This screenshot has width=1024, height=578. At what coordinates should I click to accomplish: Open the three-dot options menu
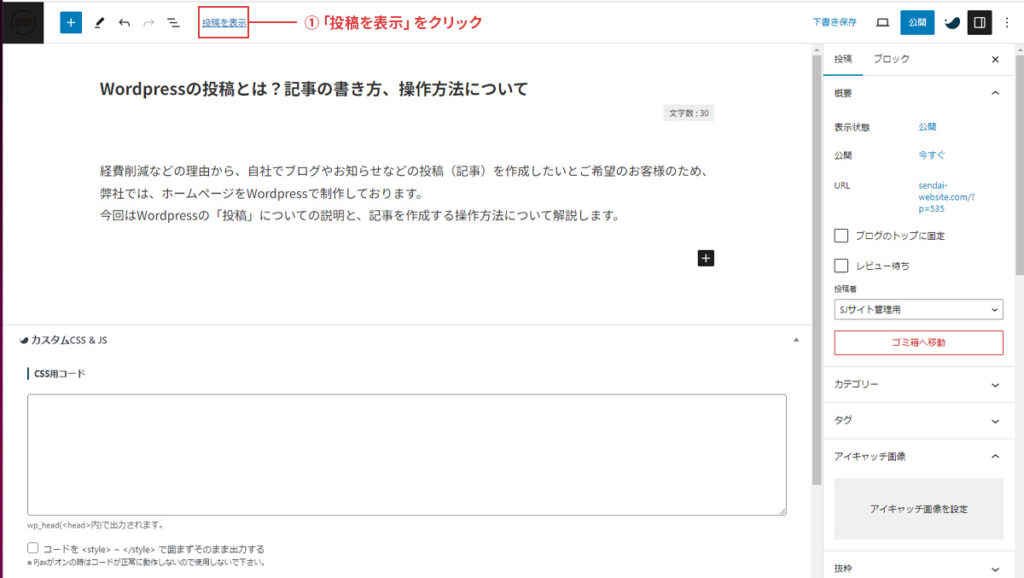coord(1006,22)
